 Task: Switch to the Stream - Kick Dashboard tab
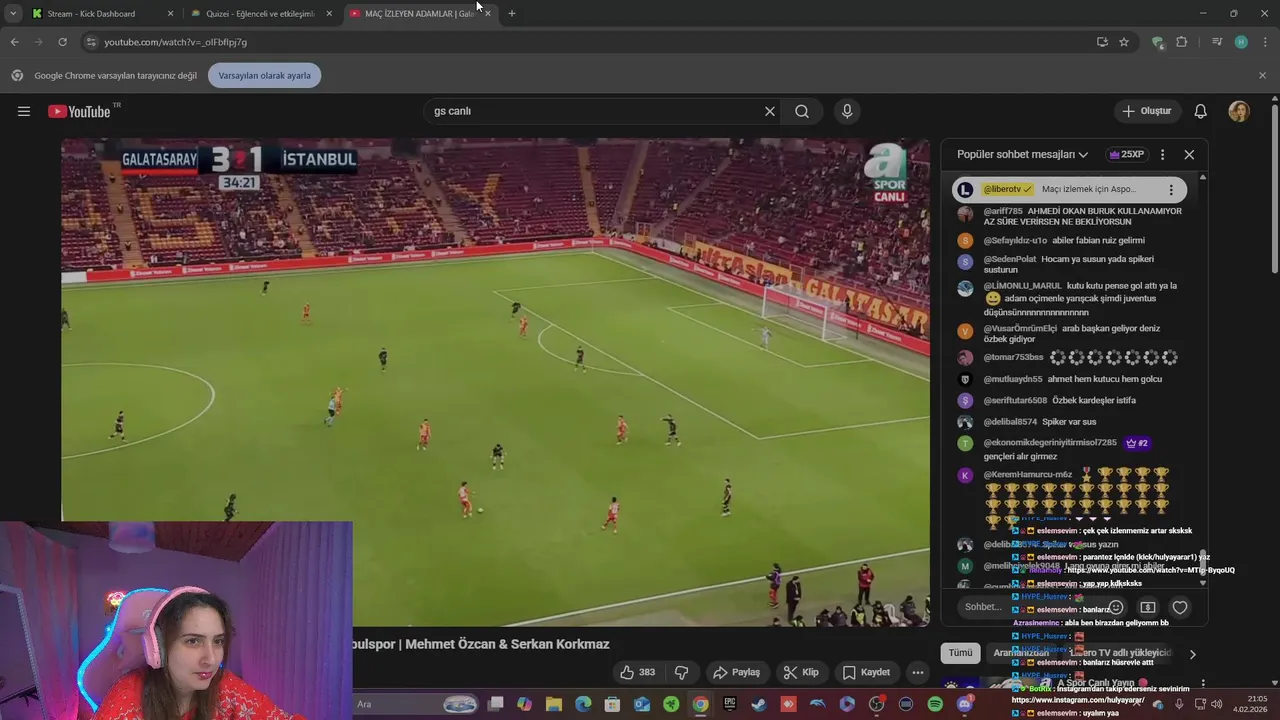102,13
